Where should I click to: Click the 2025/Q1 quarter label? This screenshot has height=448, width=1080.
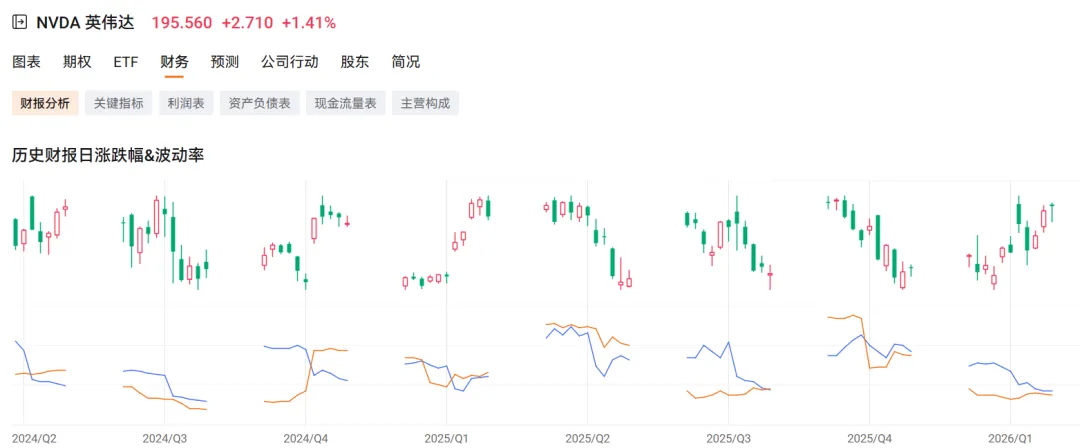coord(446,438)
